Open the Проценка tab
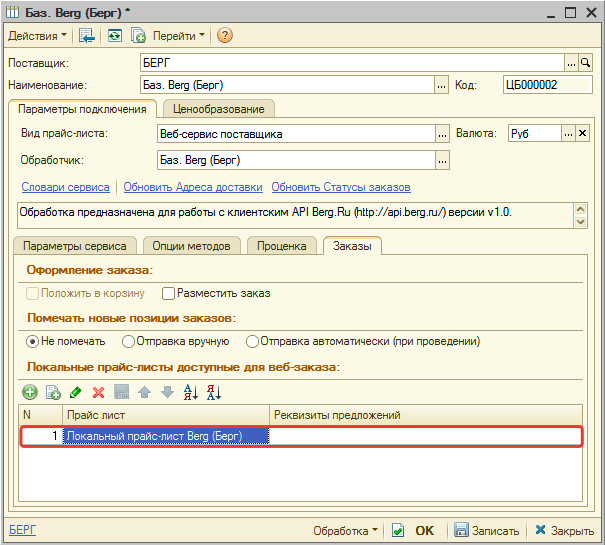This screenshot has height=545, width=605. point(282,246)
